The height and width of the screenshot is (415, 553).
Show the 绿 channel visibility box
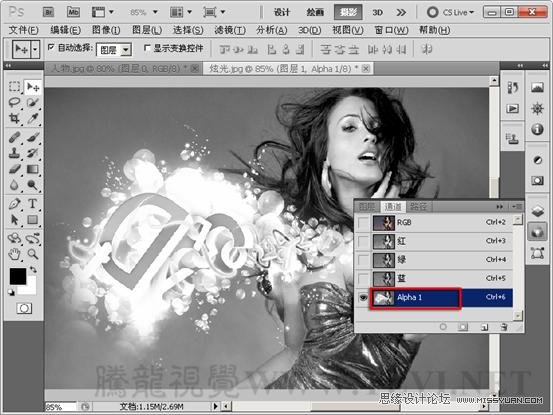point(363,260)
